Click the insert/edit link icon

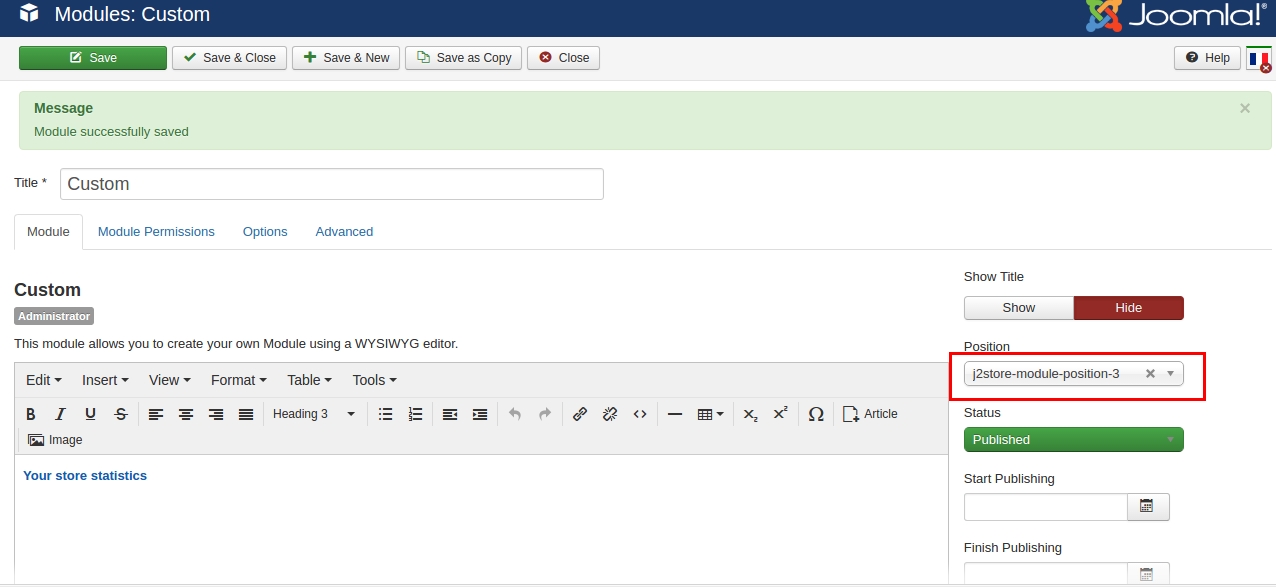coord(580,414)
